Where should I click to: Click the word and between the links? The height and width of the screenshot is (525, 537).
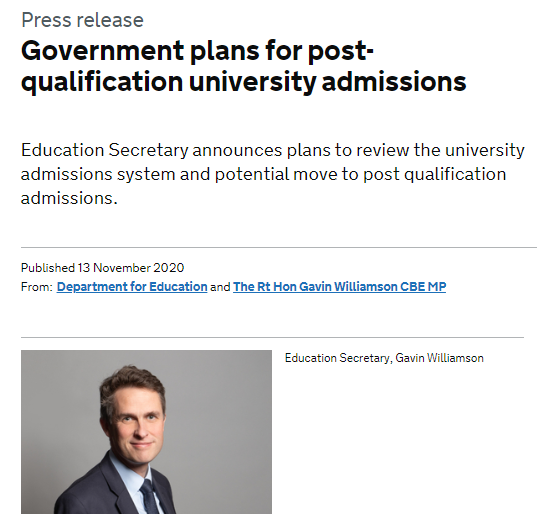coord(220,287)
